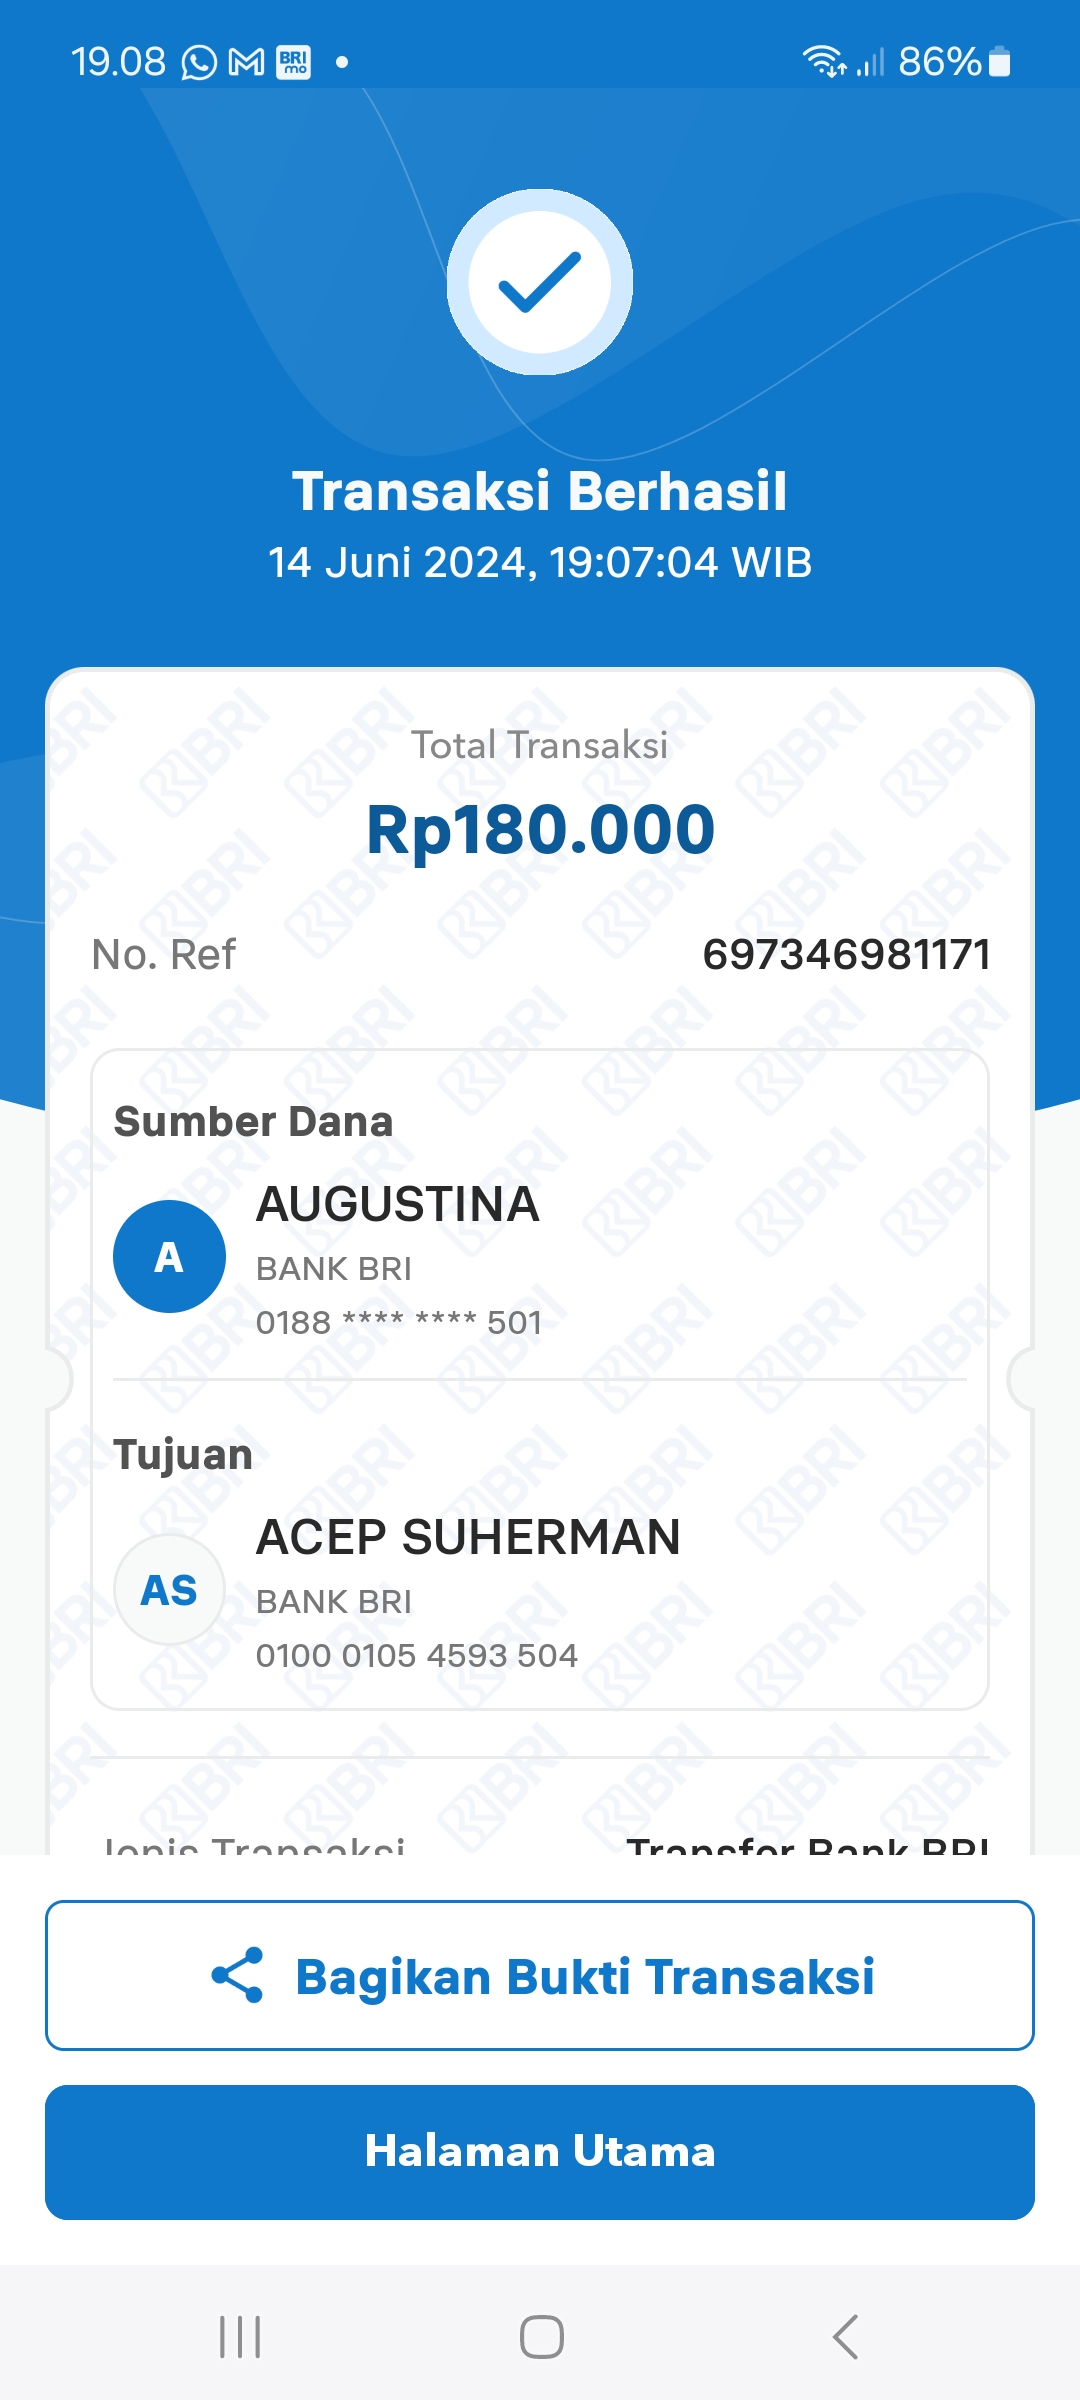The height and width of the screenshot is (2400, 1080).
Task: Tap the battery indicator icon
Action: pos(999,62)
